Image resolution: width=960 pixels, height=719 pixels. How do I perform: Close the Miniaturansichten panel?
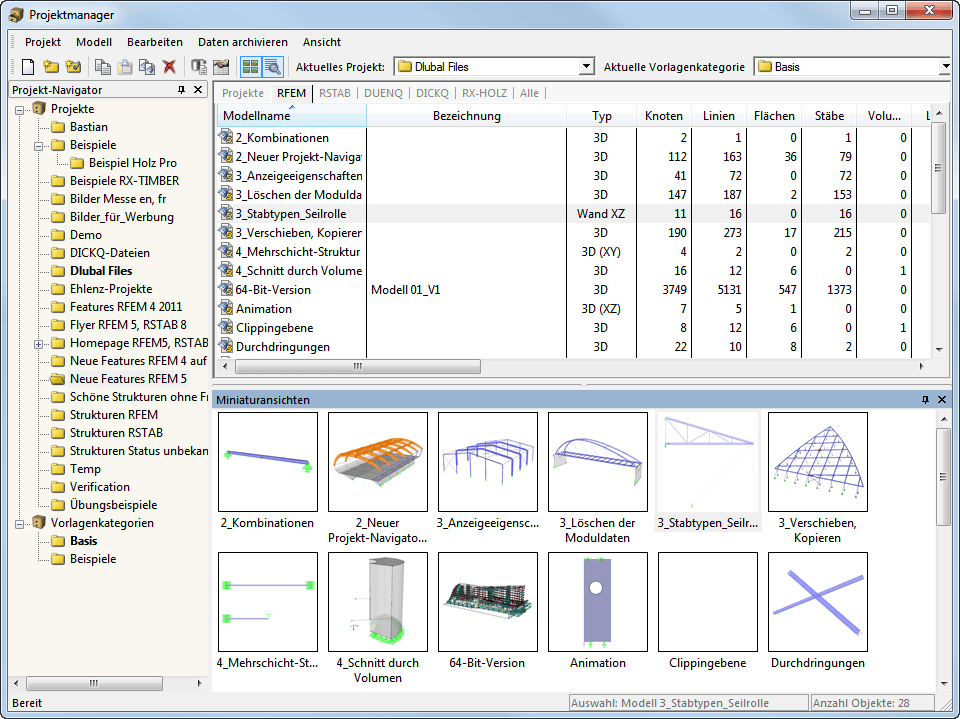pyautogui.click(x=941, y=399)
